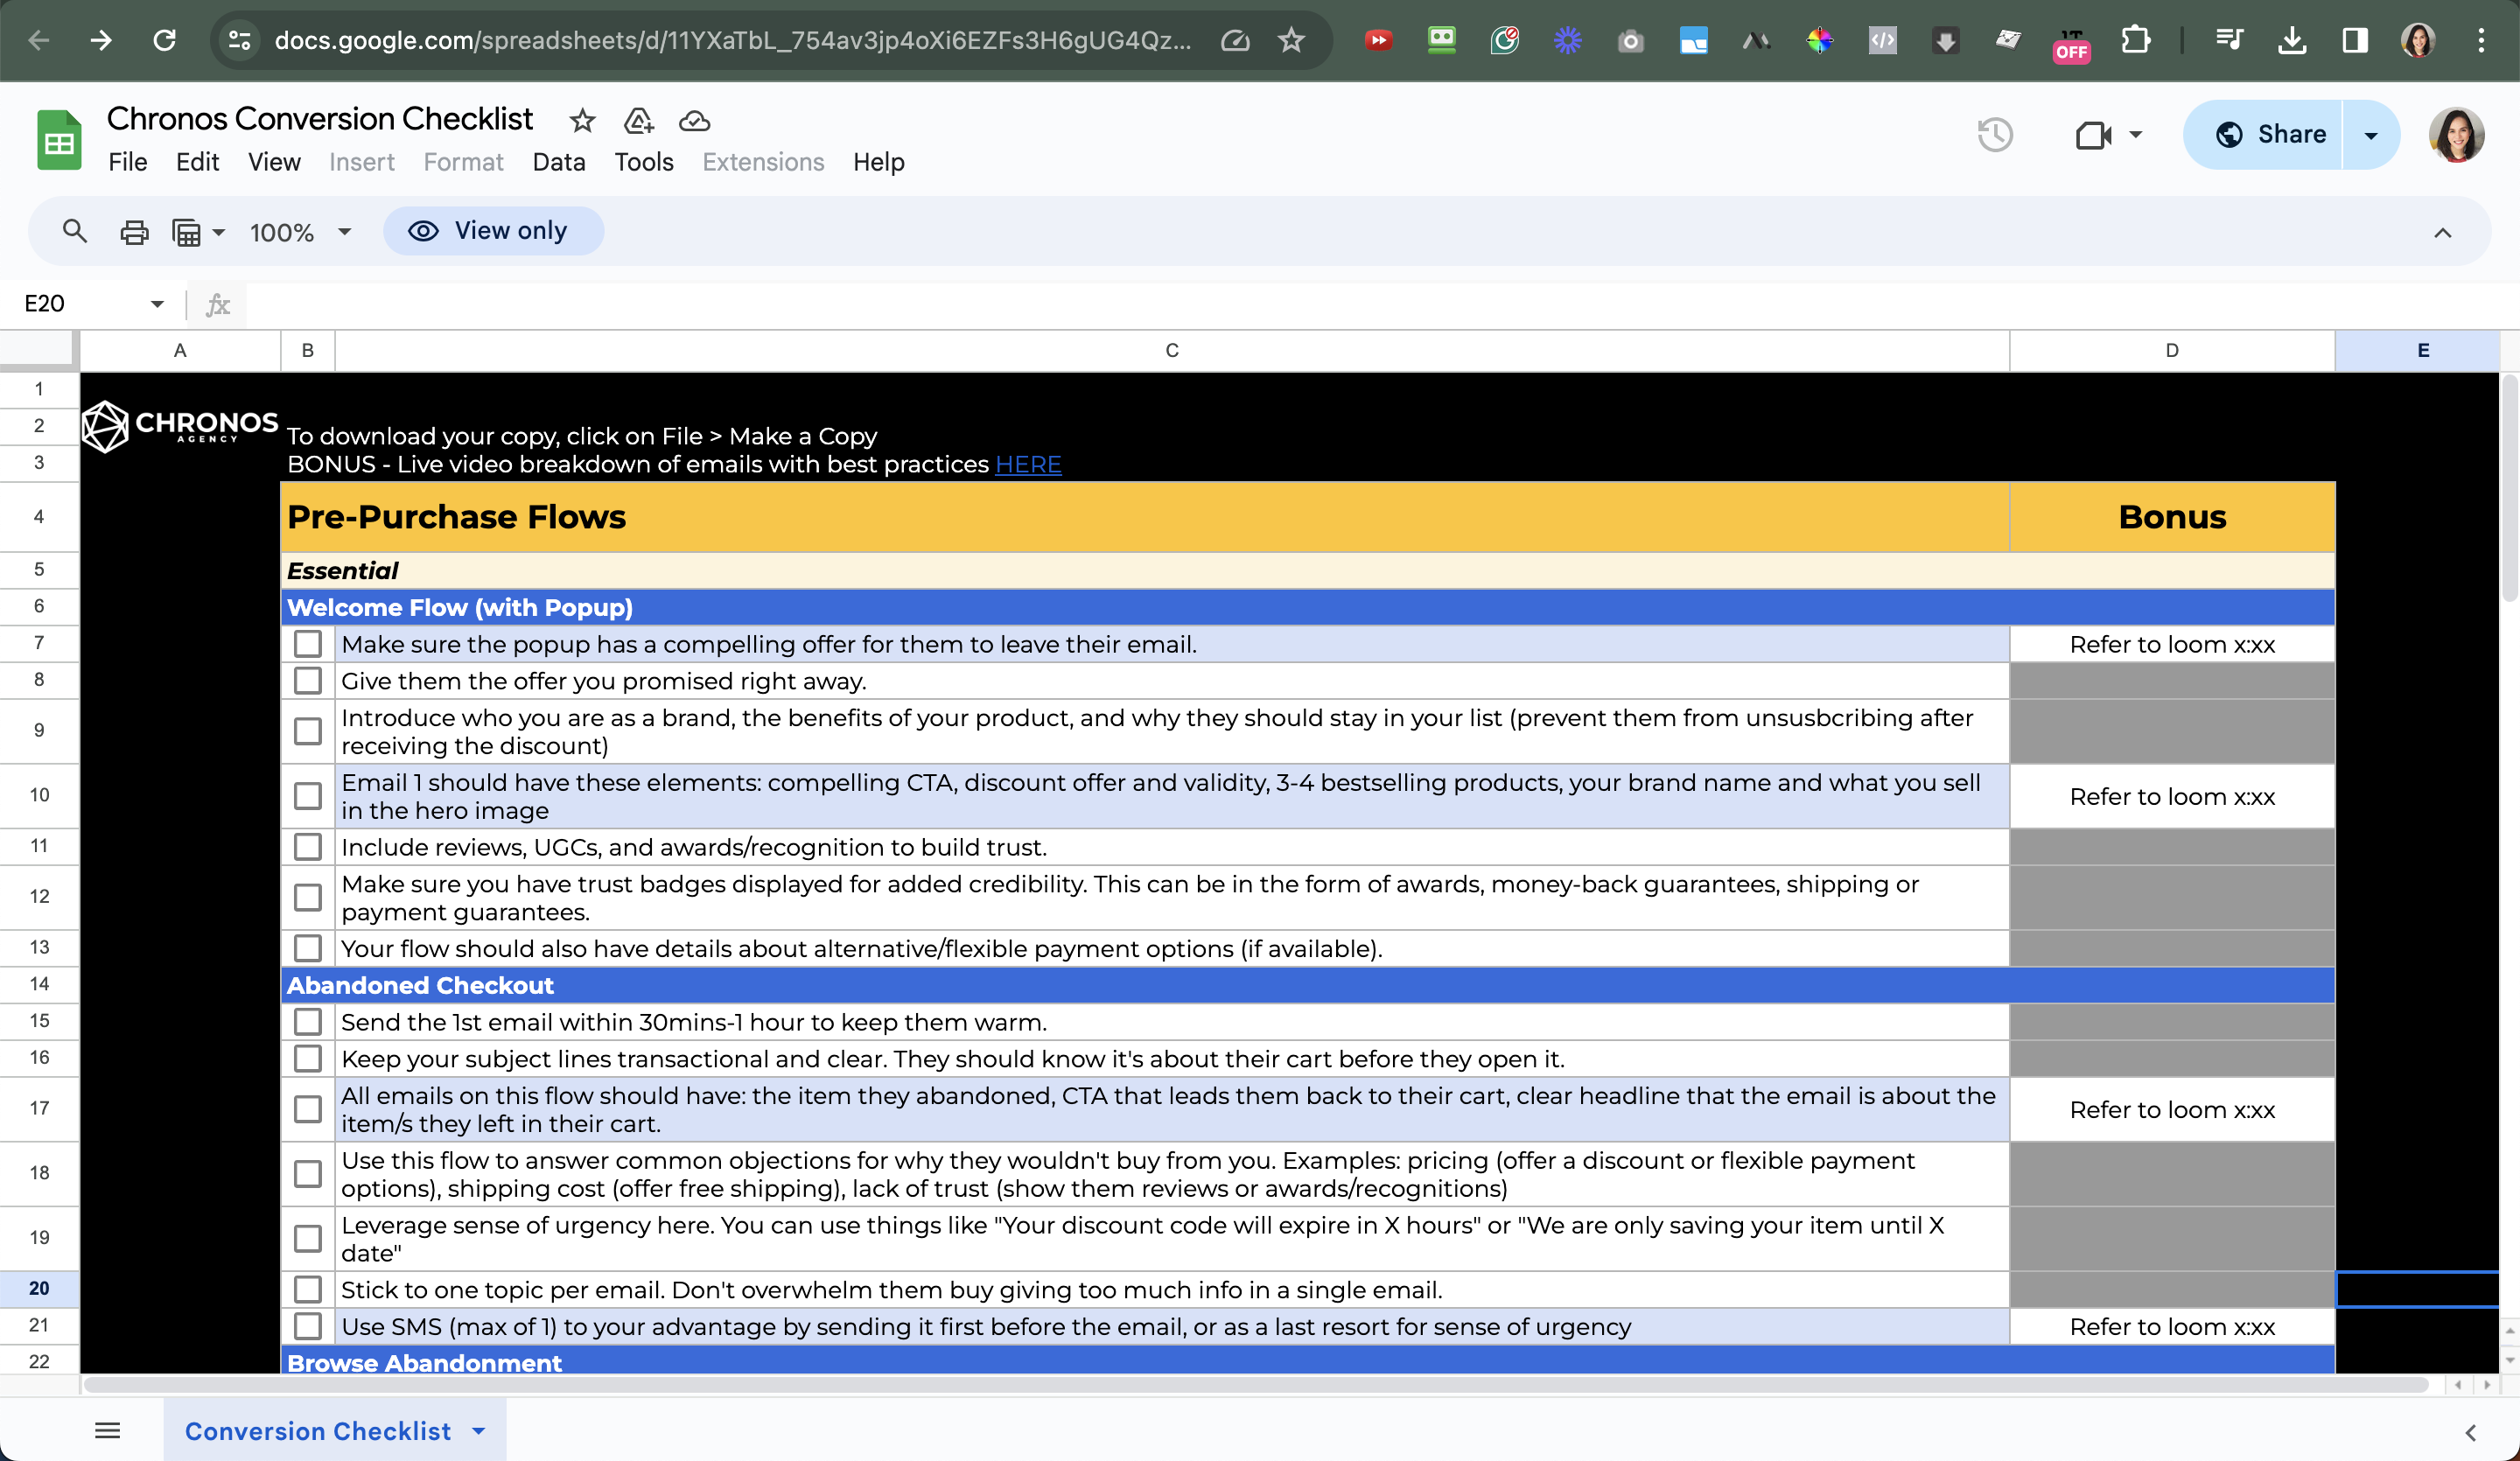
Task: Open the Data menu
Action: click(x=559, y=162)
